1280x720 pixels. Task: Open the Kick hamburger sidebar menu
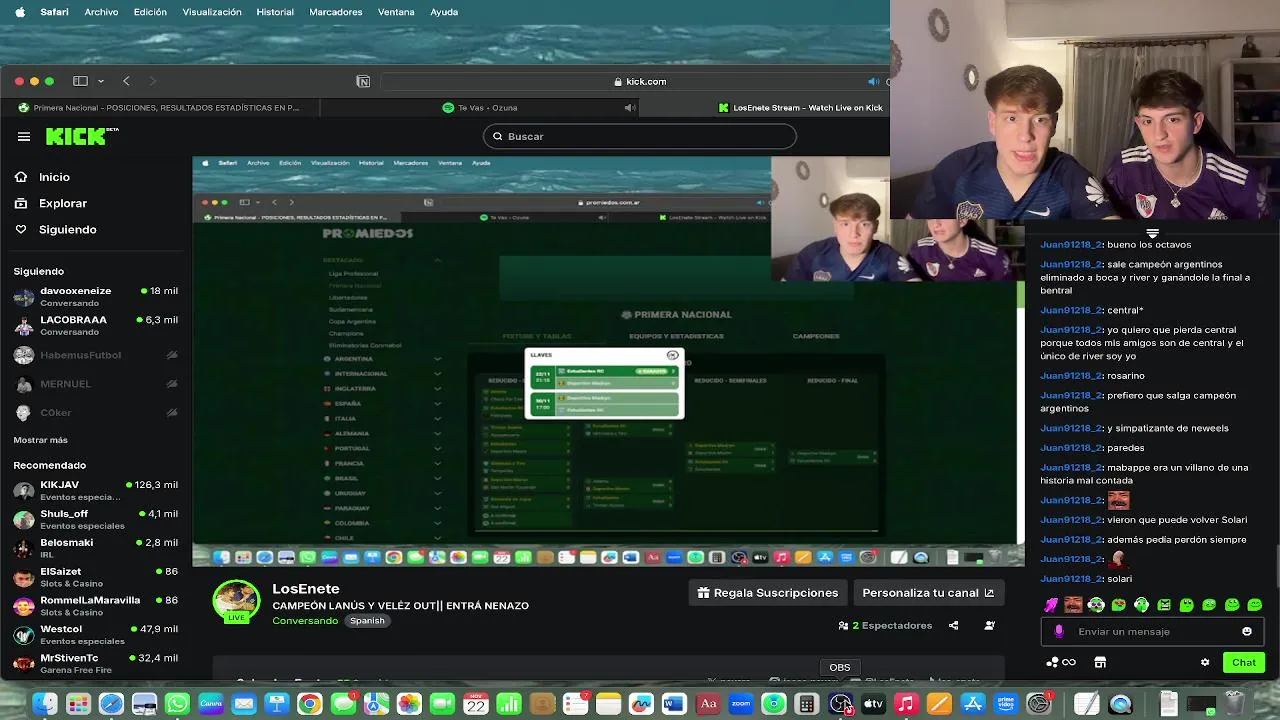[24, 137]
